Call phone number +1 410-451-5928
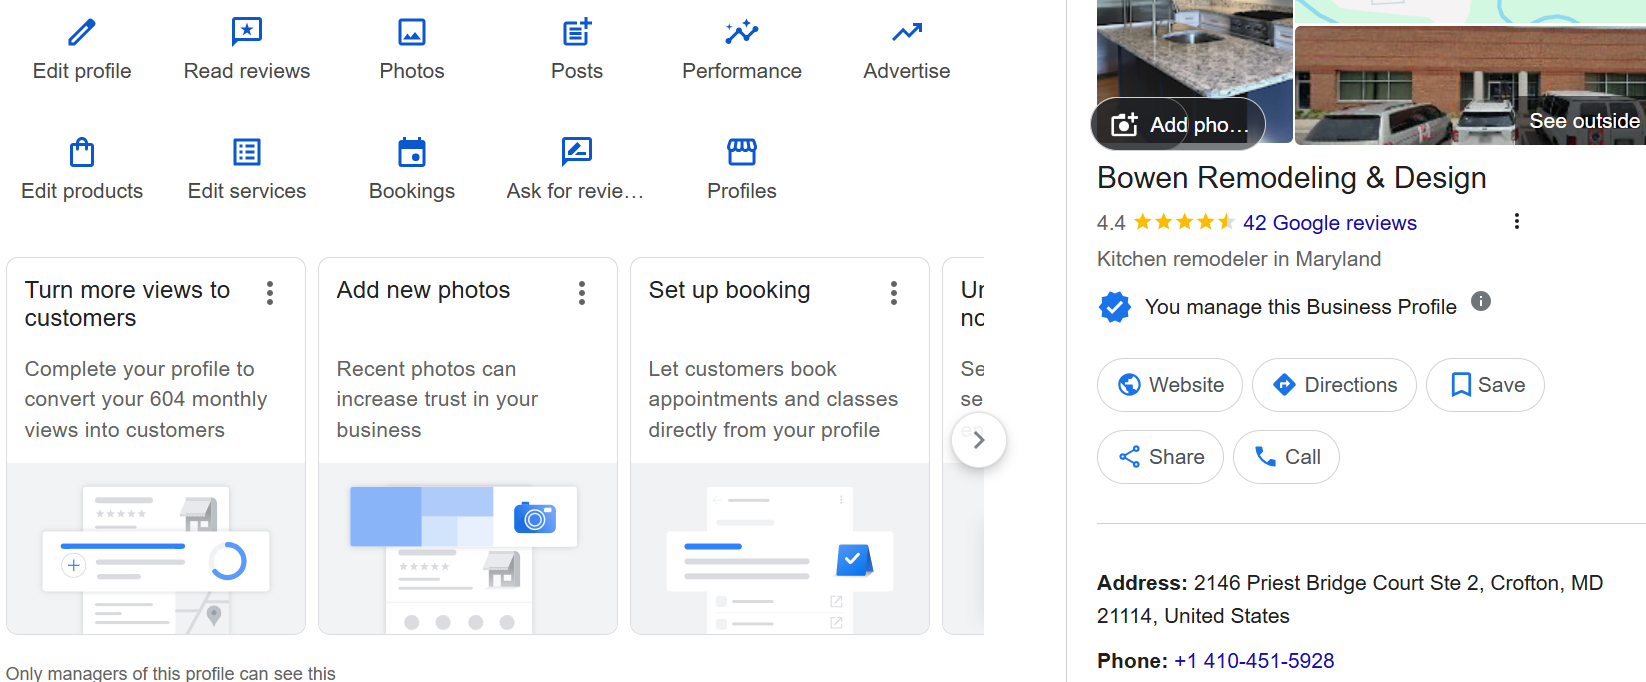 1254,661
